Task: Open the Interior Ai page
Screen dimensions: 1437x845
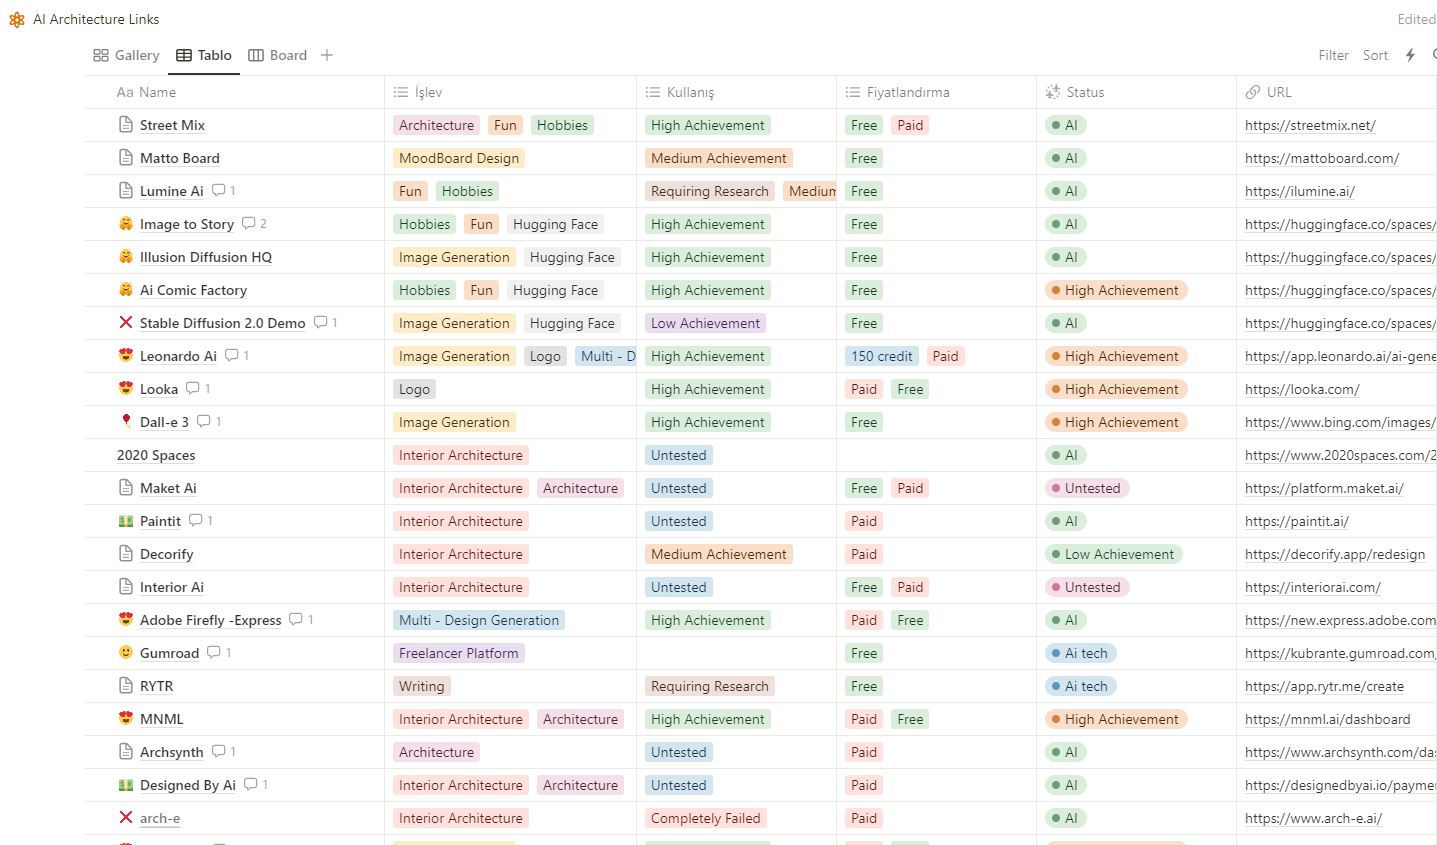Action: pos(172,587)
